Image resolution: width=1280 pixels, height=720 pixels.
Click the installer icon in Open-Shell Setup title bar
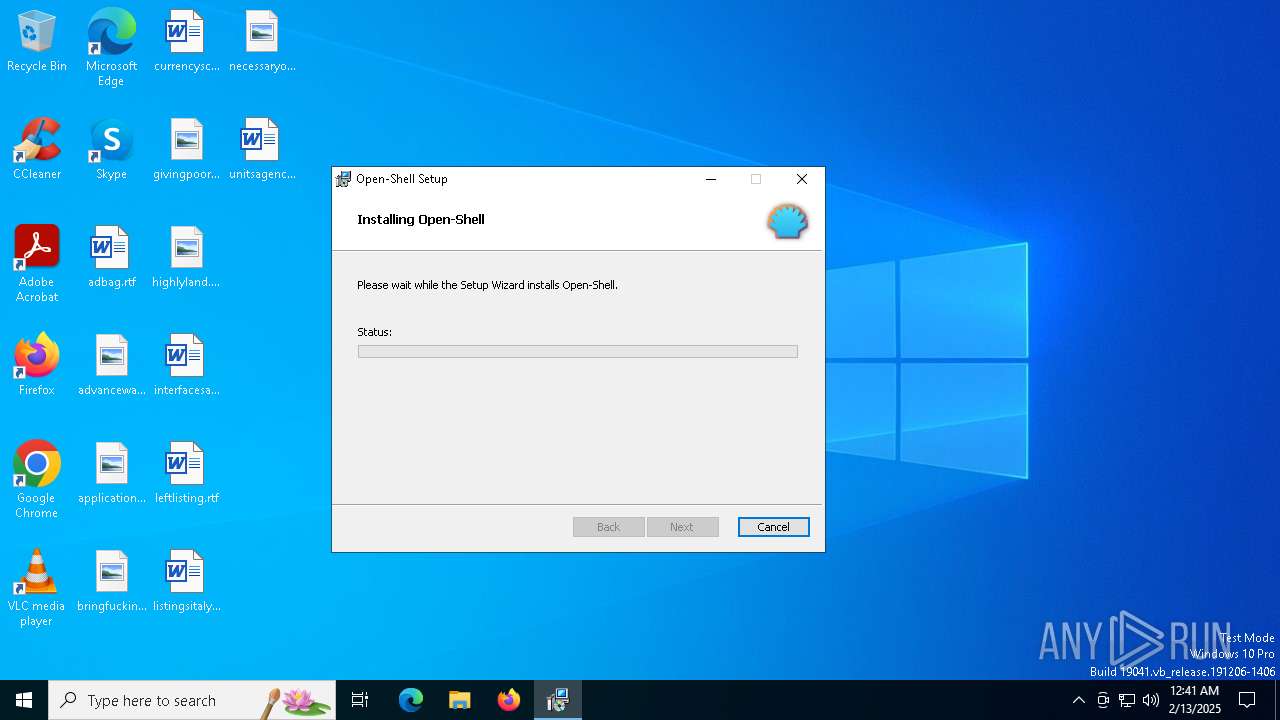click(343, 179)
